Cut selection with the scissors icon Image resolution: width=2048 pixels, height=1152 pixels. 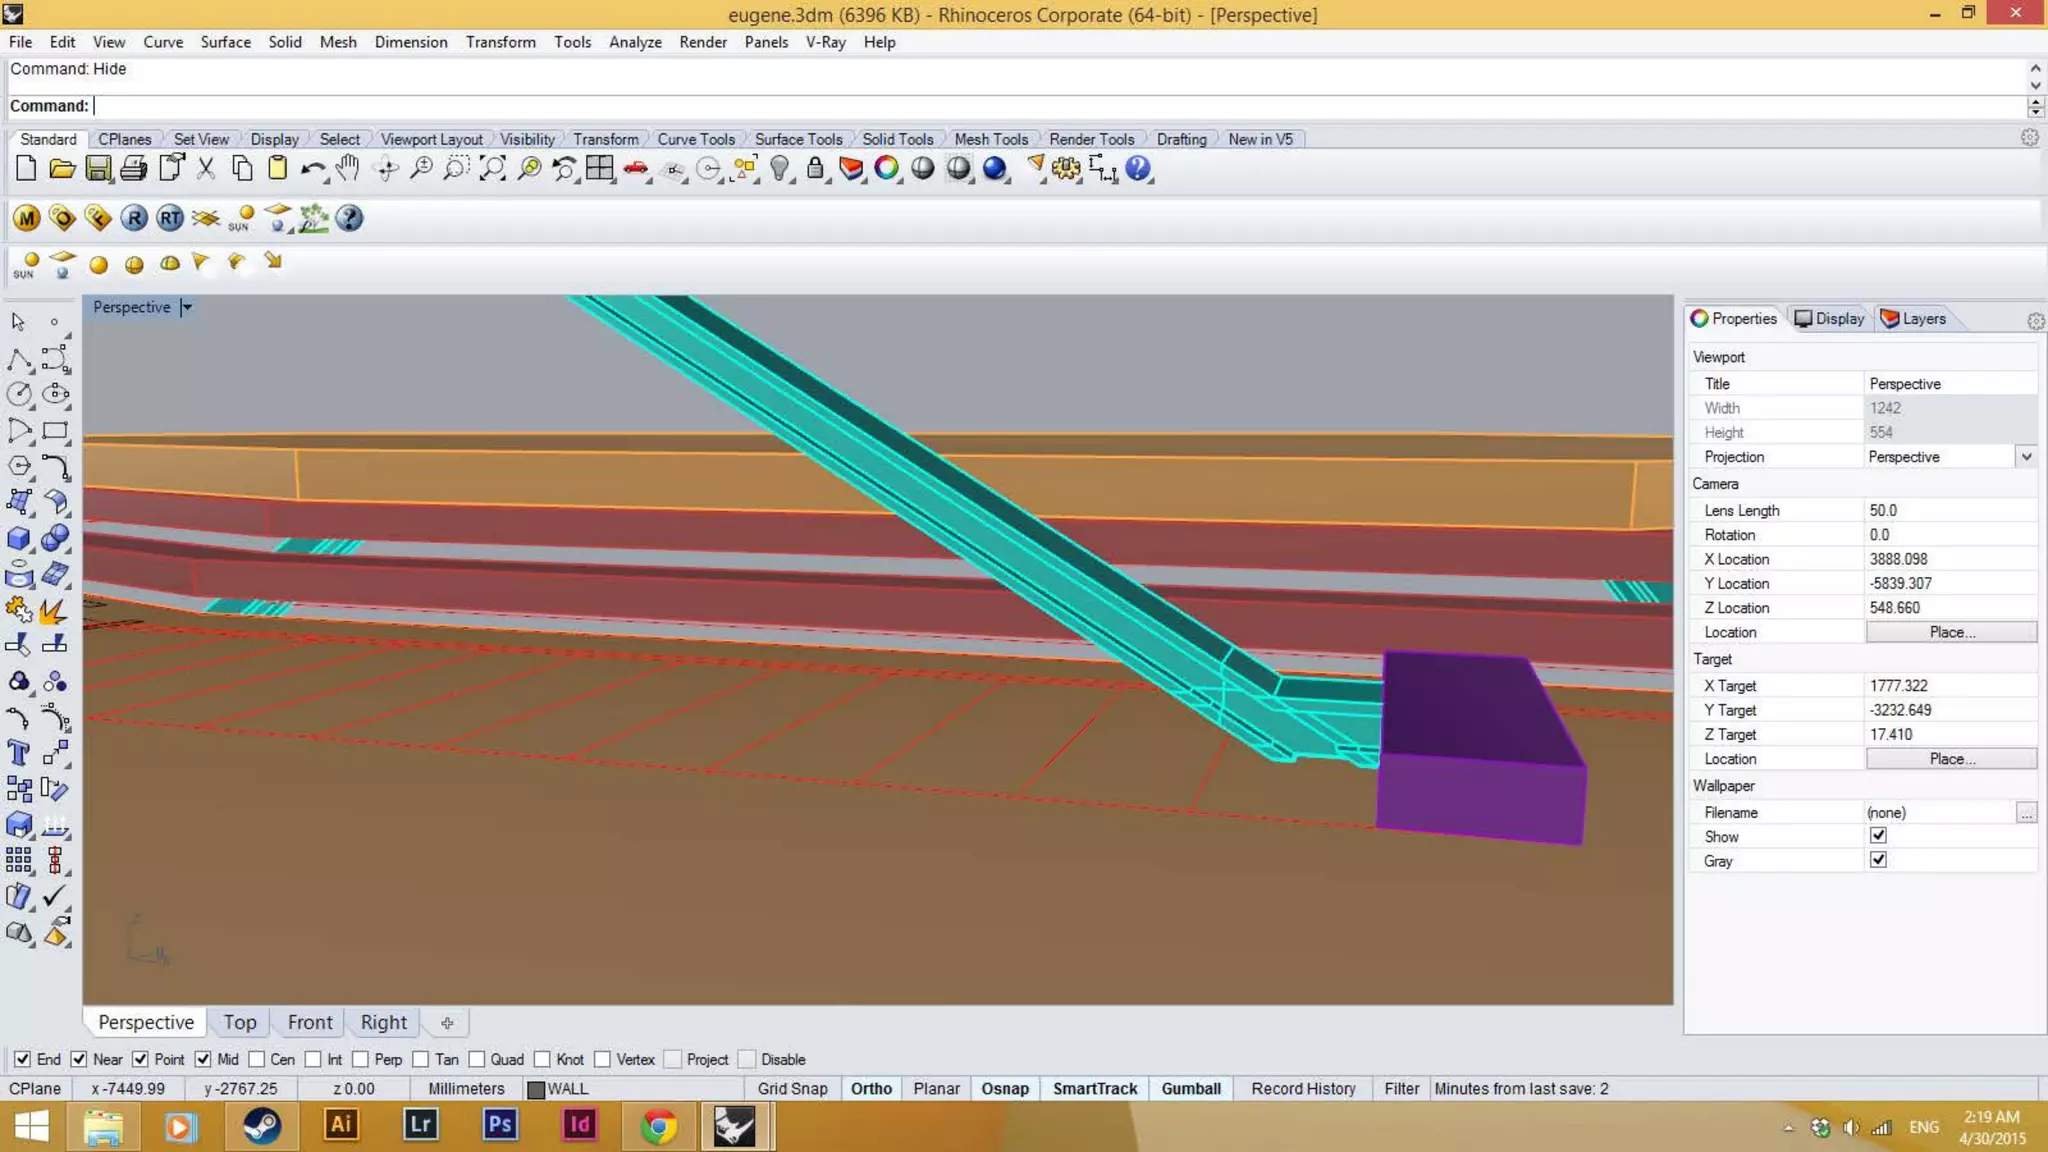tap(206, 169)
